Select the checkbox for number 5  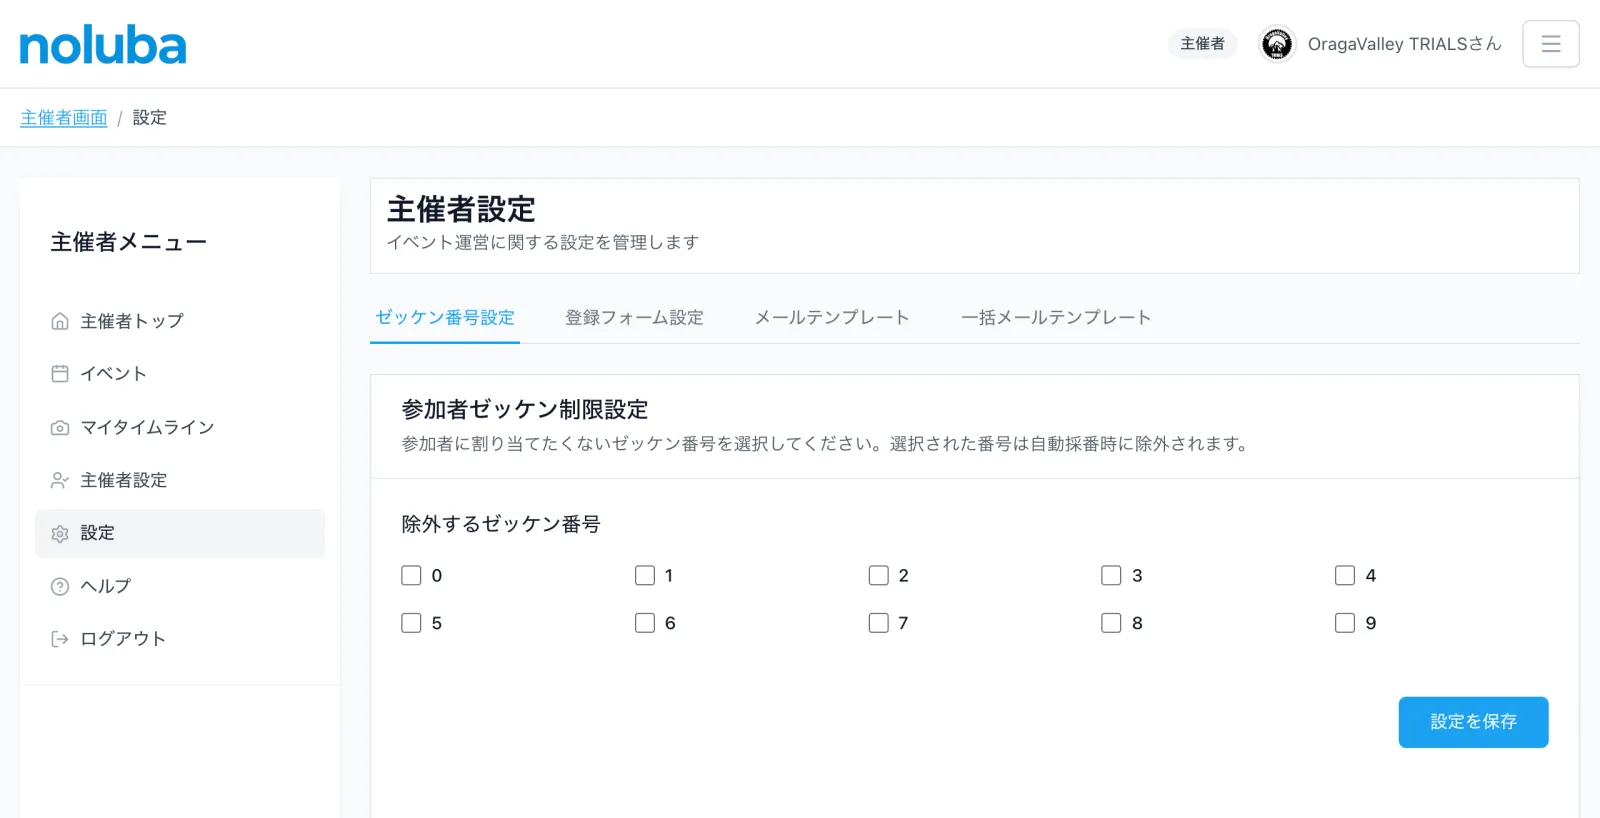tap(411, 623)
